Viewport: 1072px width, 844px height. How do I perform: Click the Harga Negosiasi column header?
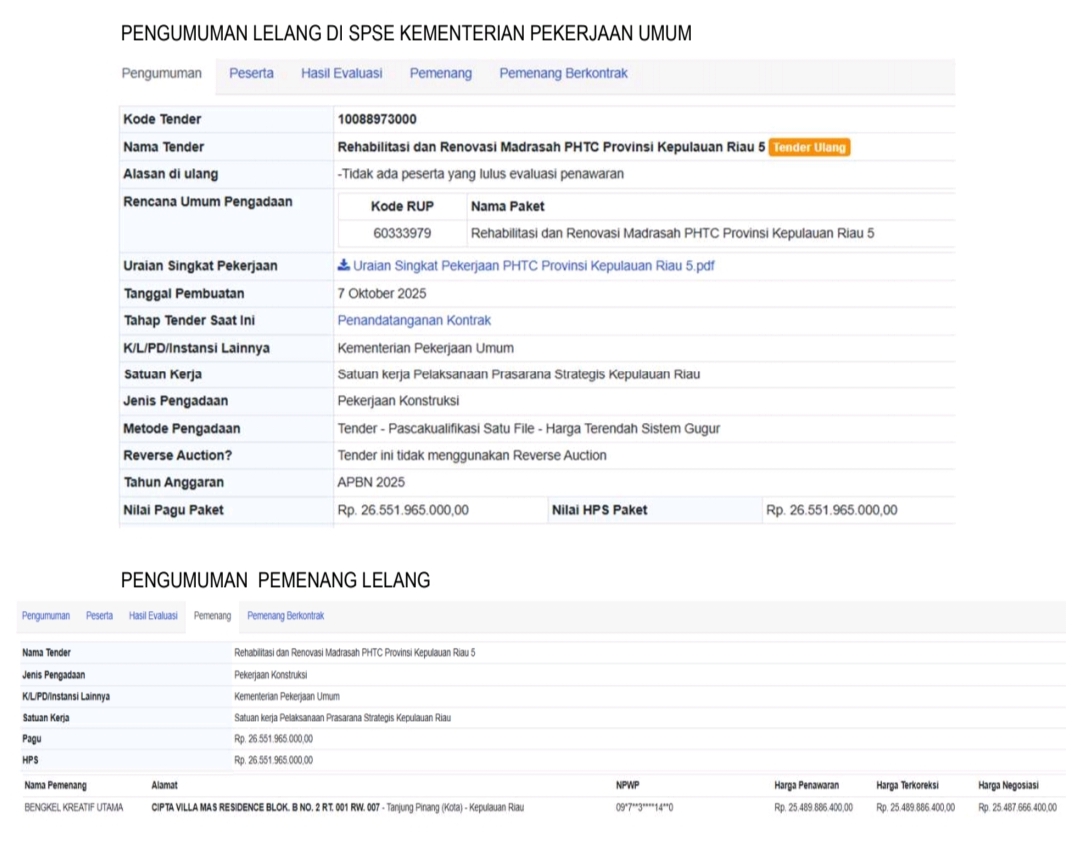1008,786
